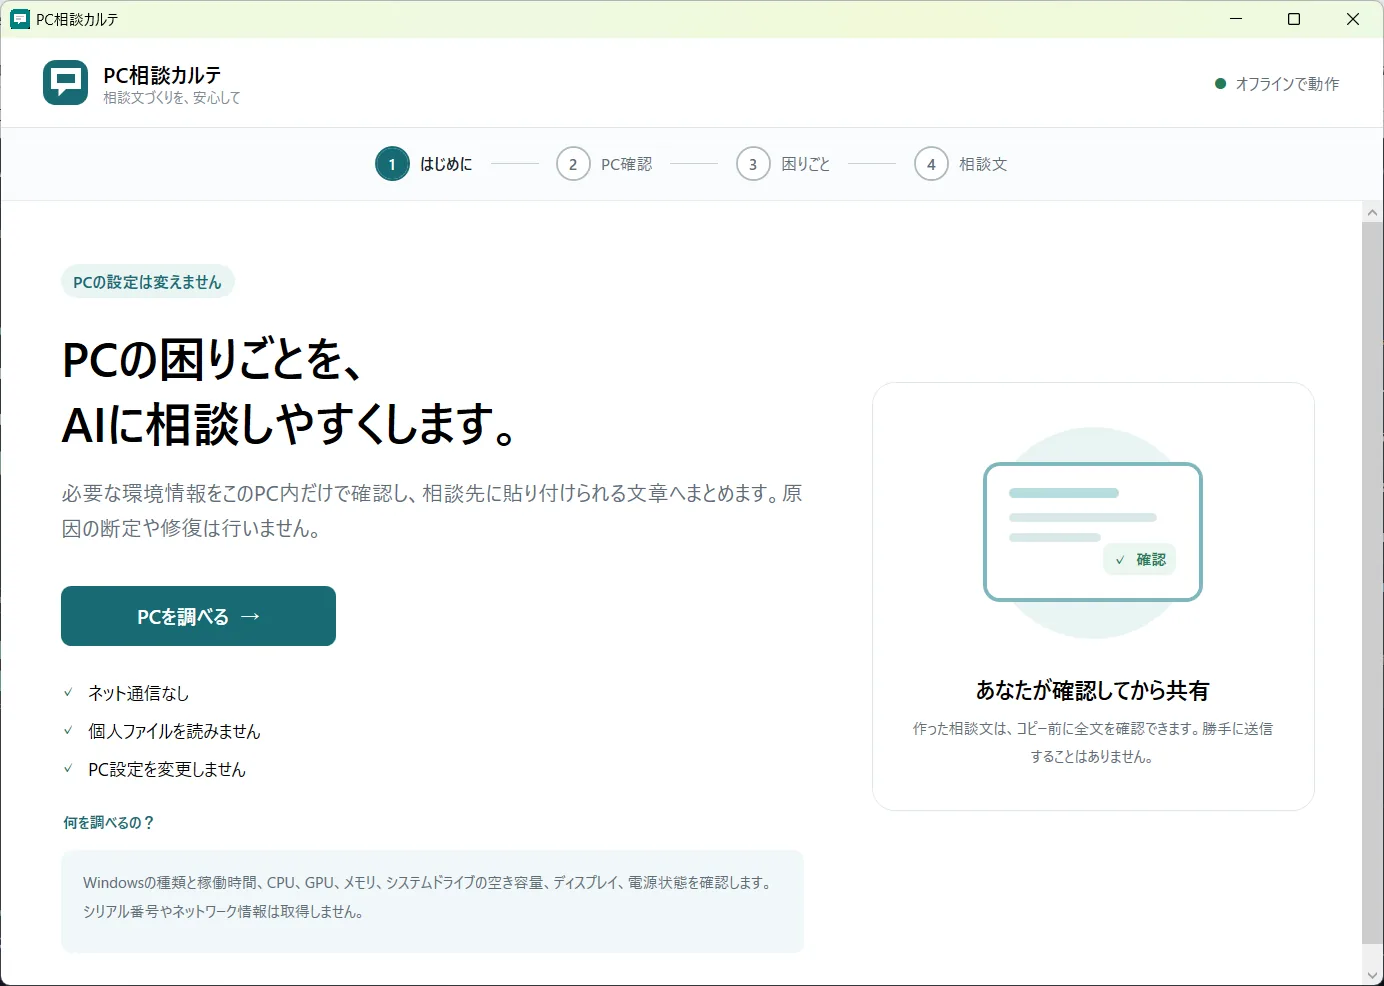Viewport: 1384px width, 986px height.
Task: Click the checkmark beside ネット通信なし
Action: pos(68,692)
